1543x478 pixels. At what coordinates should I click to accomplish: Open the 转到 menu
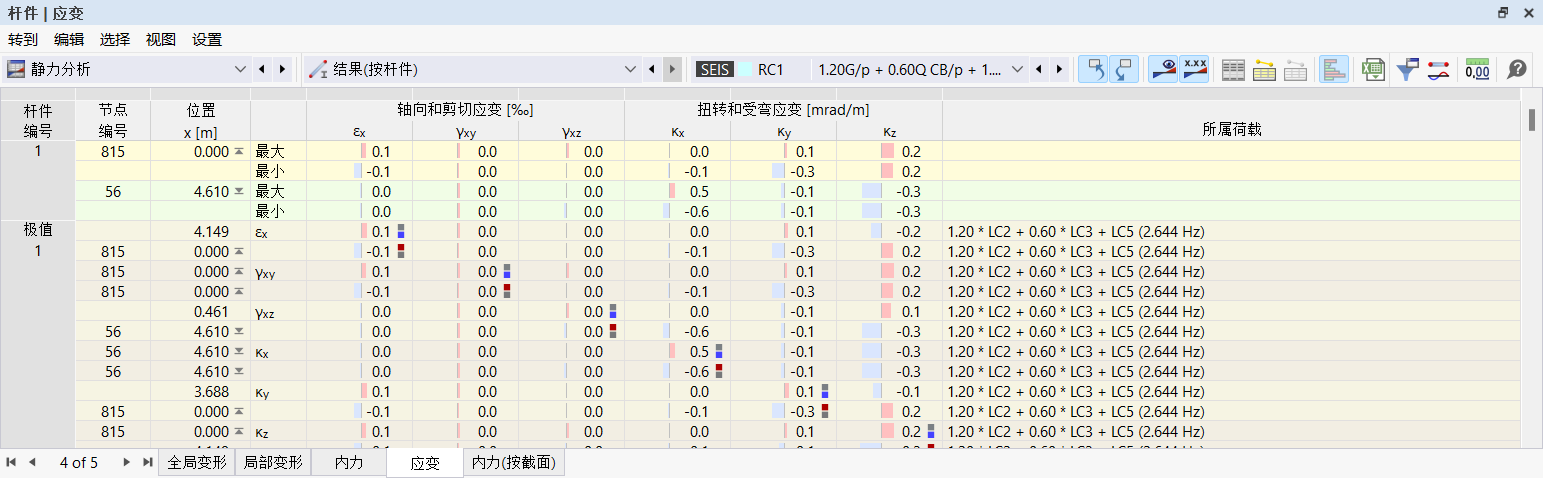(23, 40)
